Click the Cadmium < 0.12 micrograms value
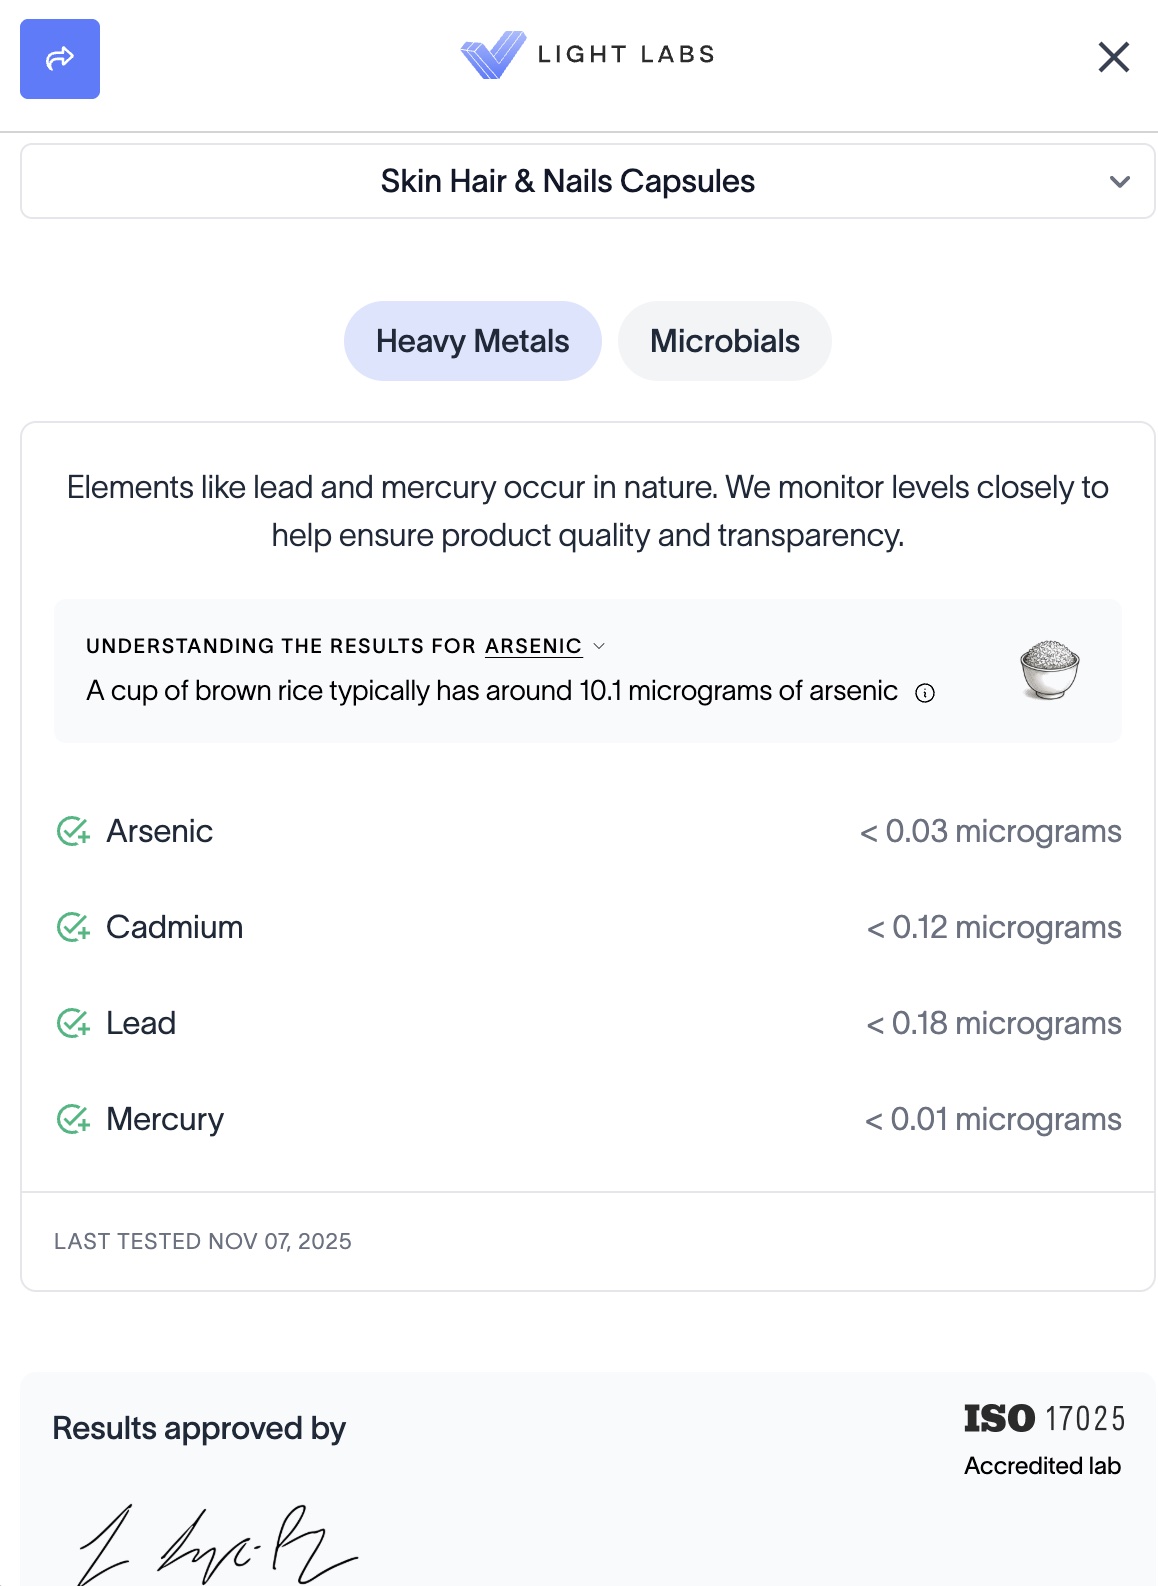The height and width of the screenshot is (1586, 1158). click(x=993, y=927)
